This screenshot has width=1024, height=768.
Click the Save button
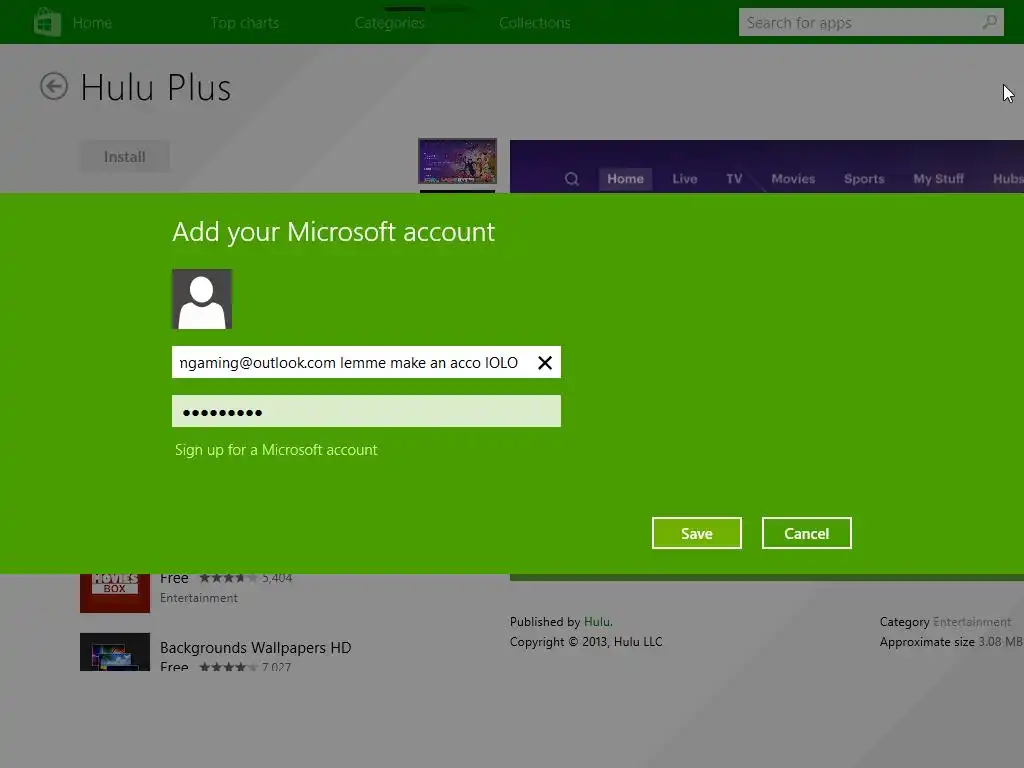coord(697,533)
